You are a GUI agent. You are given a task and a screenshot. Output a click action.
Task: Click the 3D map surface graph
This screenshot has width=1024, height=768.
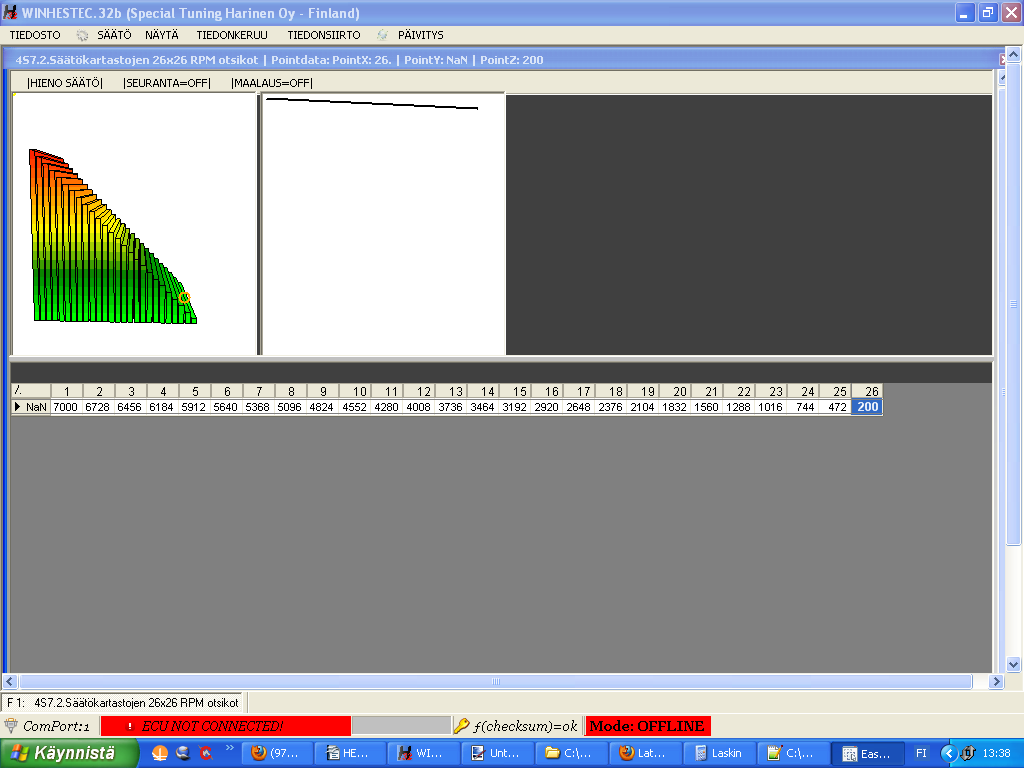point(112,236)
